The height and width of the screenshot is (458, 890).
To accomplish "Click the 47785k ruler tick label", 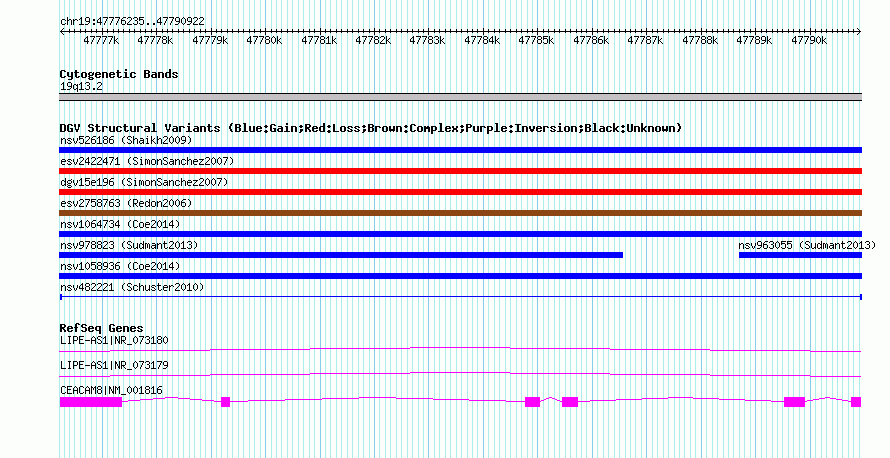I will tap(536, 41).
